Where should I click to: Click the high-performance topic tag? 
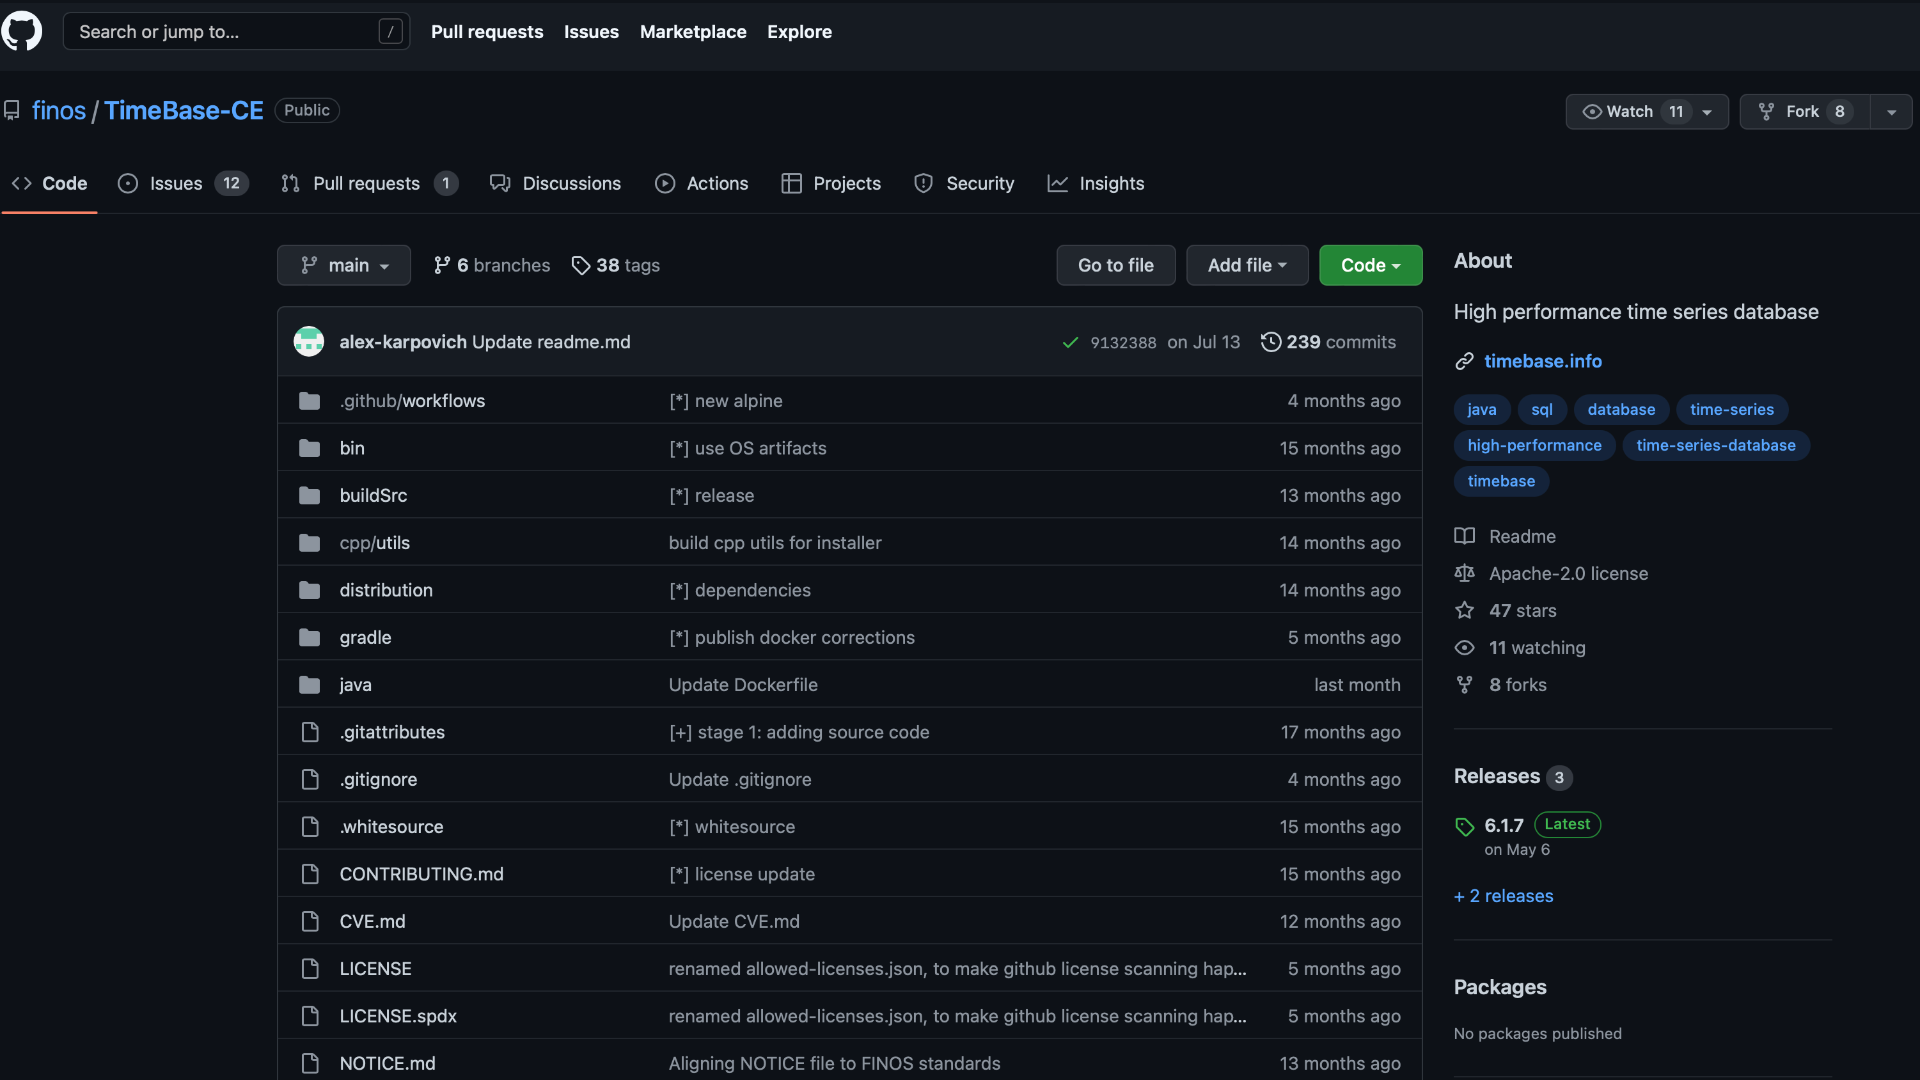tap(1535, 445)
